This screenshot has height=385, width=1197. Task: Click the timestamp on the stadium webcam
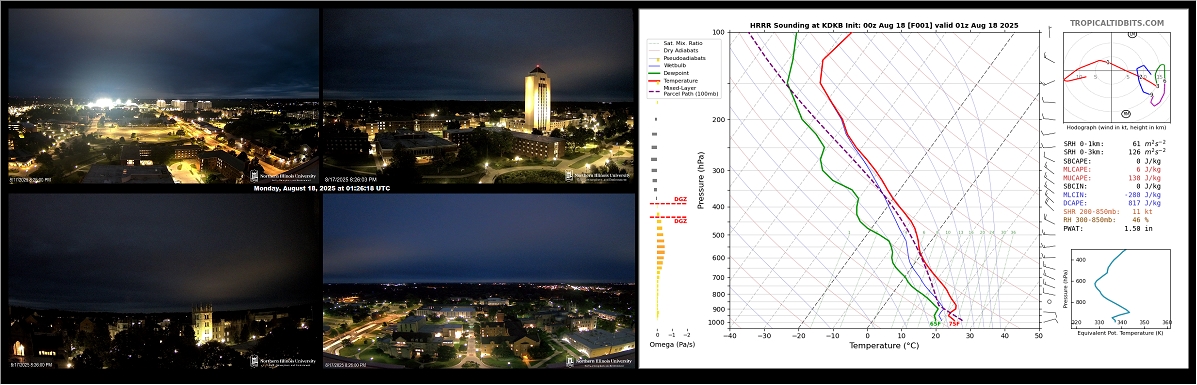point(31,180)
